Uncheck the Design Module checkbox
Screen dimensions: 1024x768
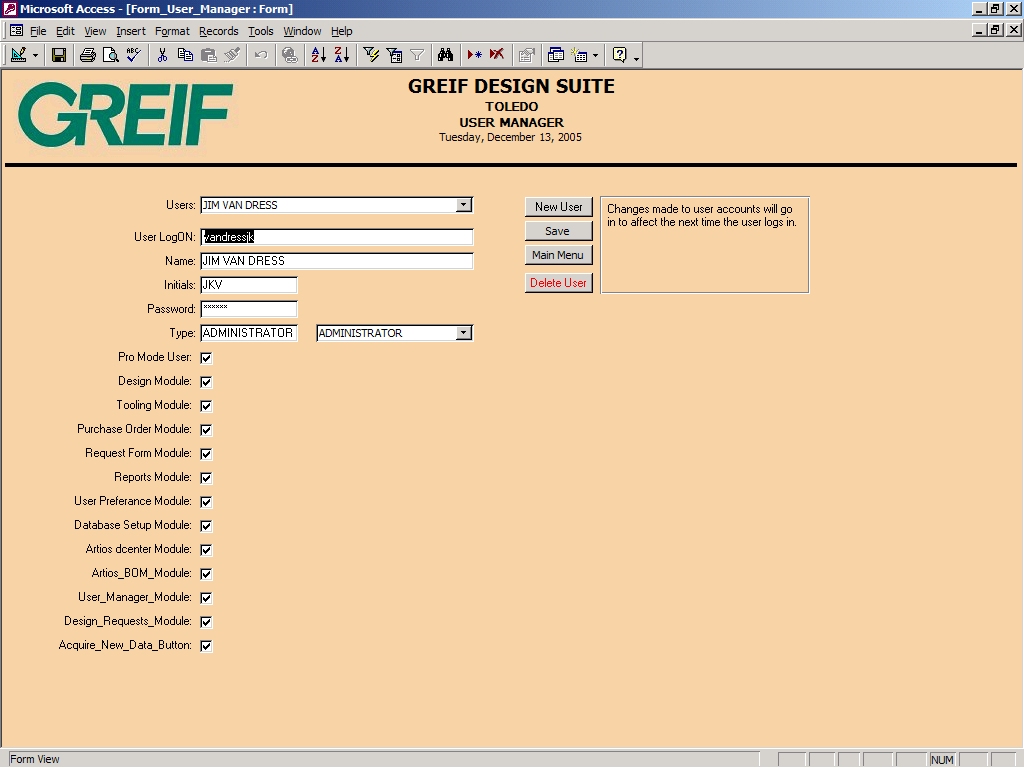206,381
